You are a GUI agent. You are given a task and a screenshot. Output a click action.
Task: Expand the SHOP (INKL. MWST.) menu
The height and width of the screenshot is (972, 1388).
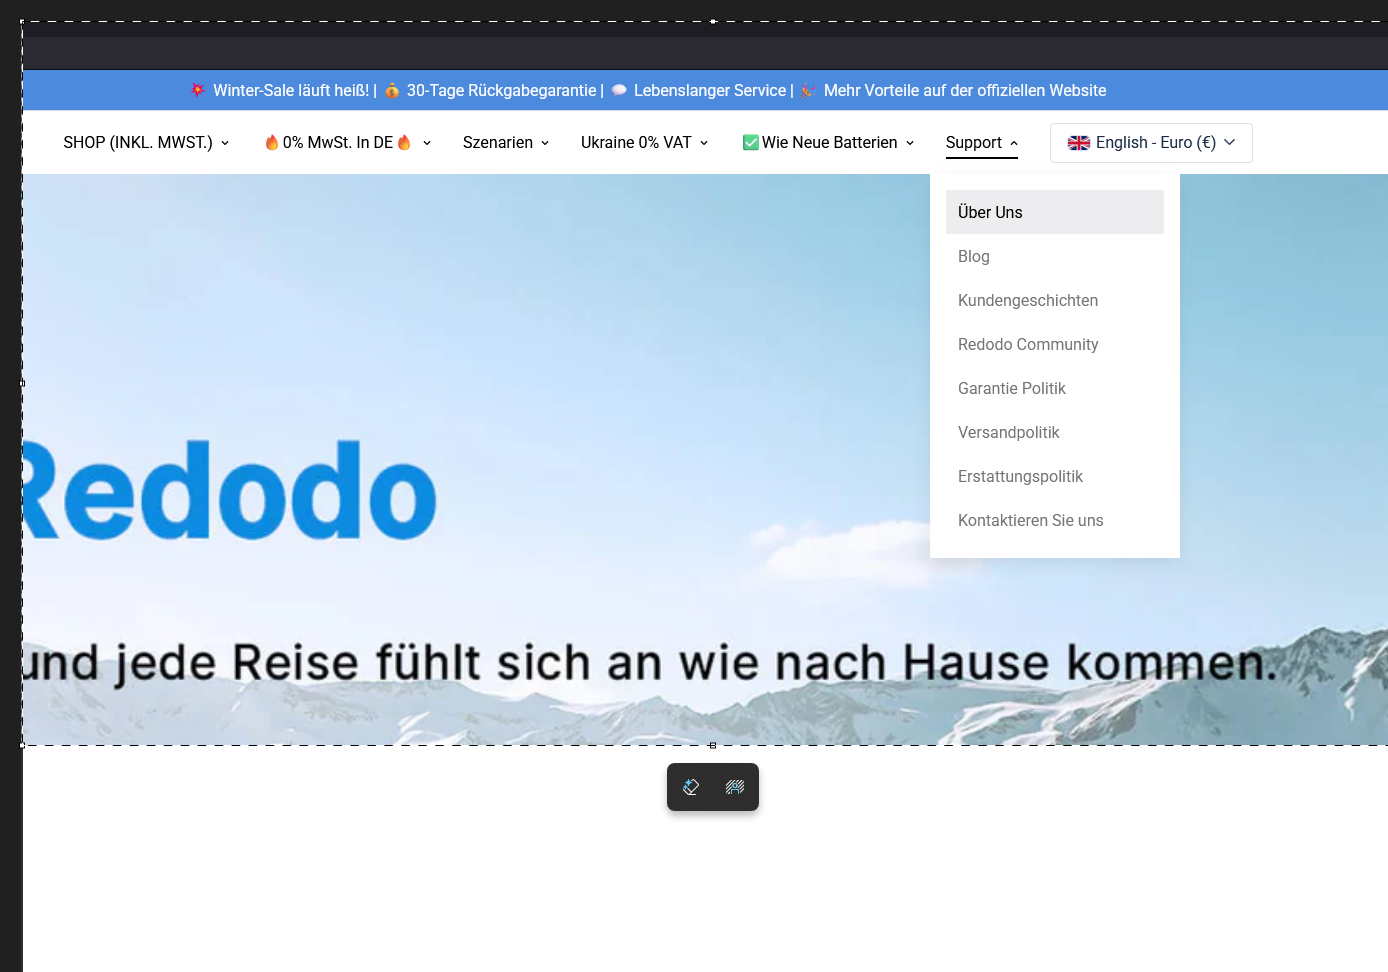coord(146,142)
